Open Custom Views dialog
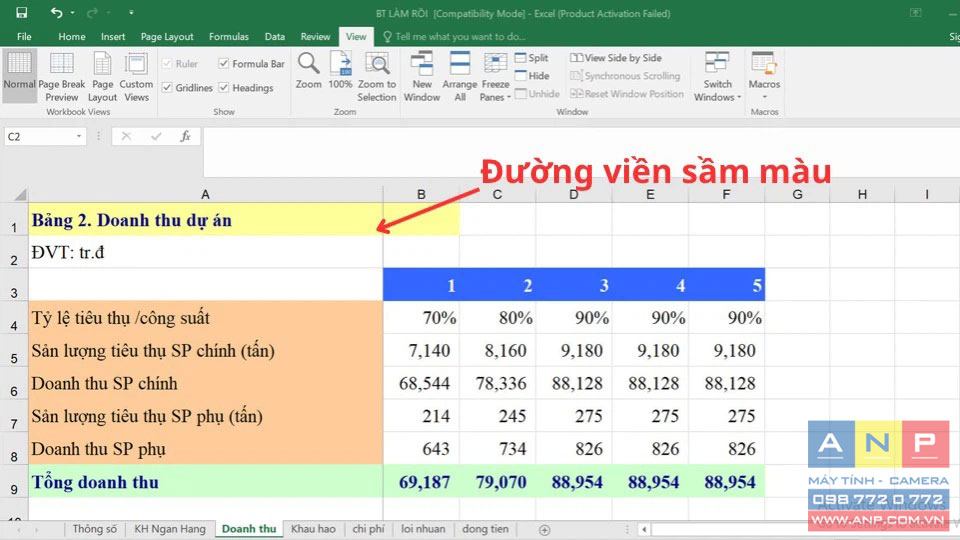Image resolution: width=960 pixels, height=540 pixels. (x=136, y=76)
